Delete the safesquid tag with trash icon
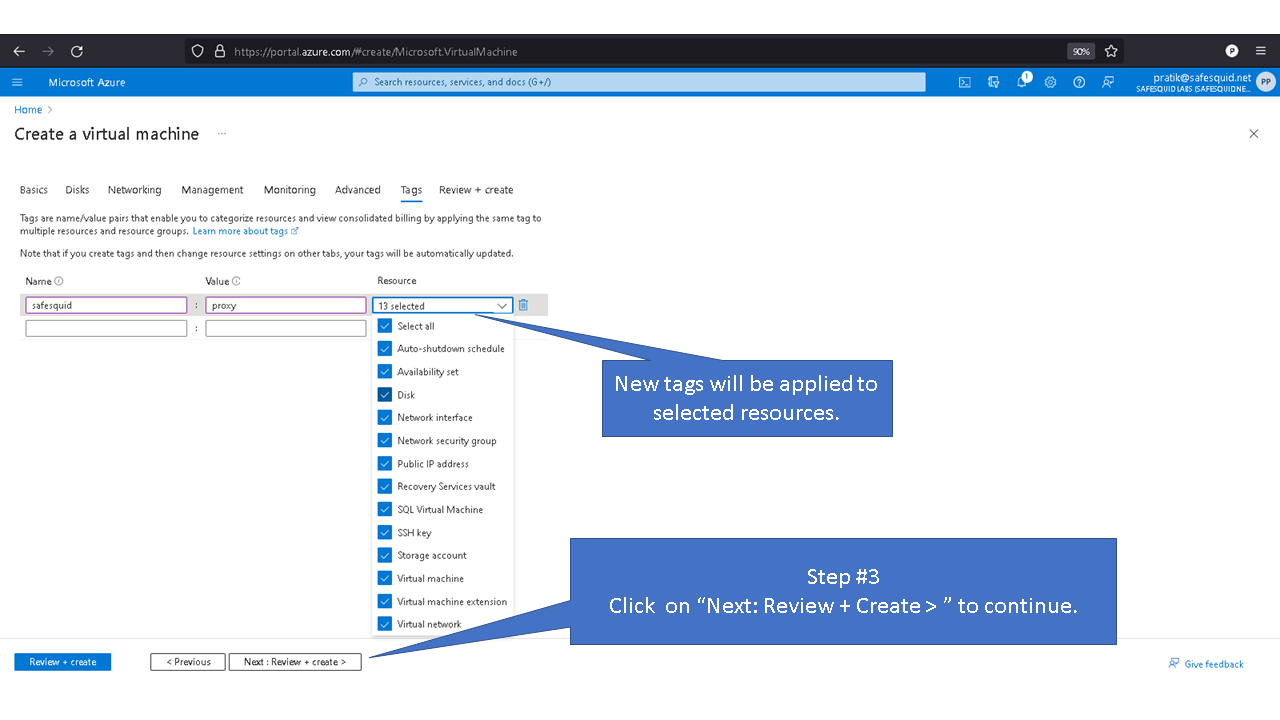Screen dimensions: 1280x720 click(x=523, y=305)
